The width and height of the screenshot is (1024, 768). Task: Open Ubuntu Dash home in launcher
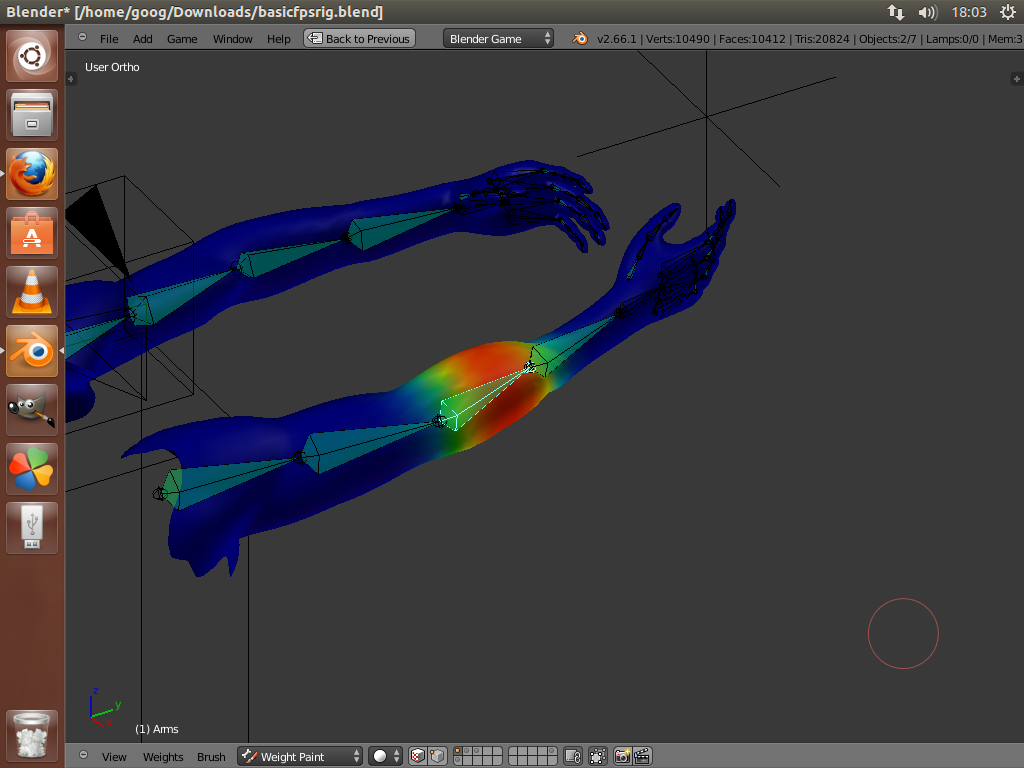pyautogui.click(x=32, y=56)
